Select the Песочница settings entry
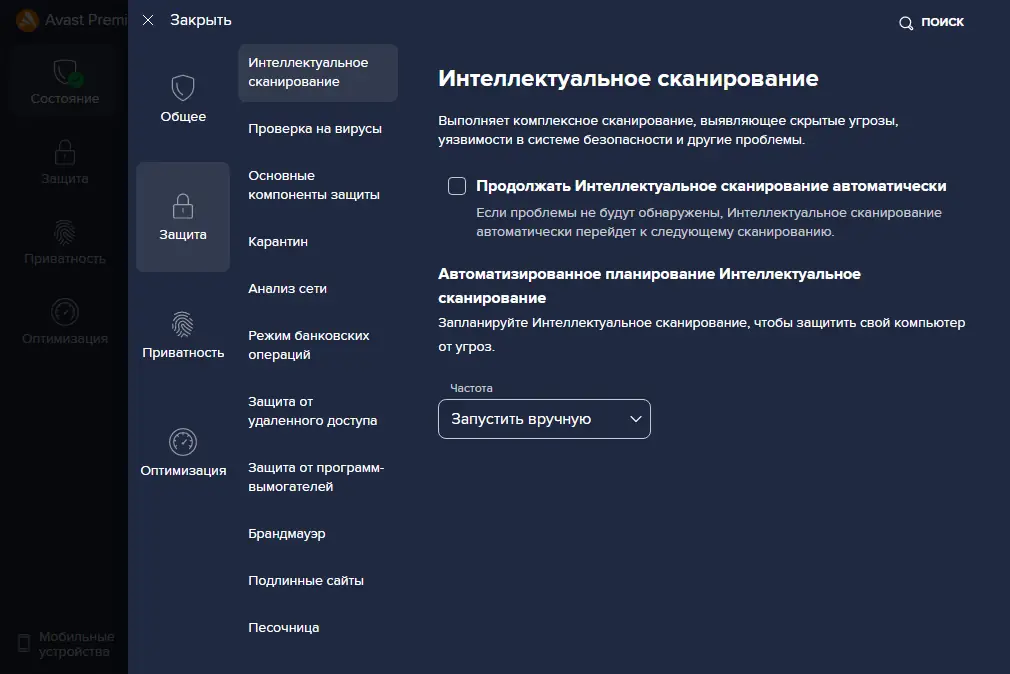This screenshot has width=1010, height=674. (283, 627)
